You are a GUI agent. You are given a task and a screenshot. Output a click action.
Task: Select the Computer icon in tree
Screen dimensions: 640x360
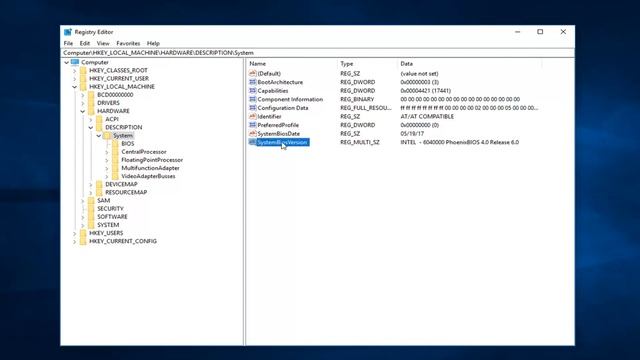click(75, 62)
